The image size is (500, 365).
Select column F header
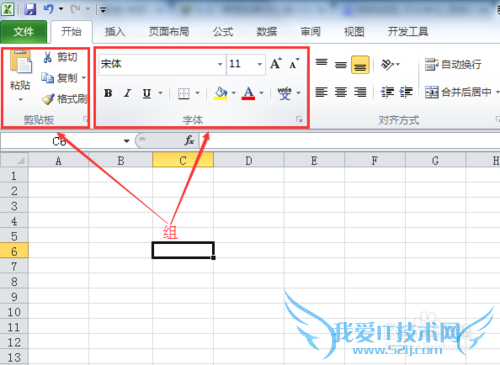(x=375, y=161)
